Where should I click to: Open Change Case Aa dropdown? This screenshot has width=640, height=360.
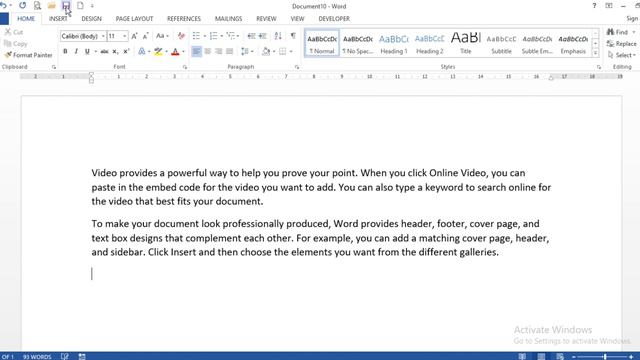167,36
